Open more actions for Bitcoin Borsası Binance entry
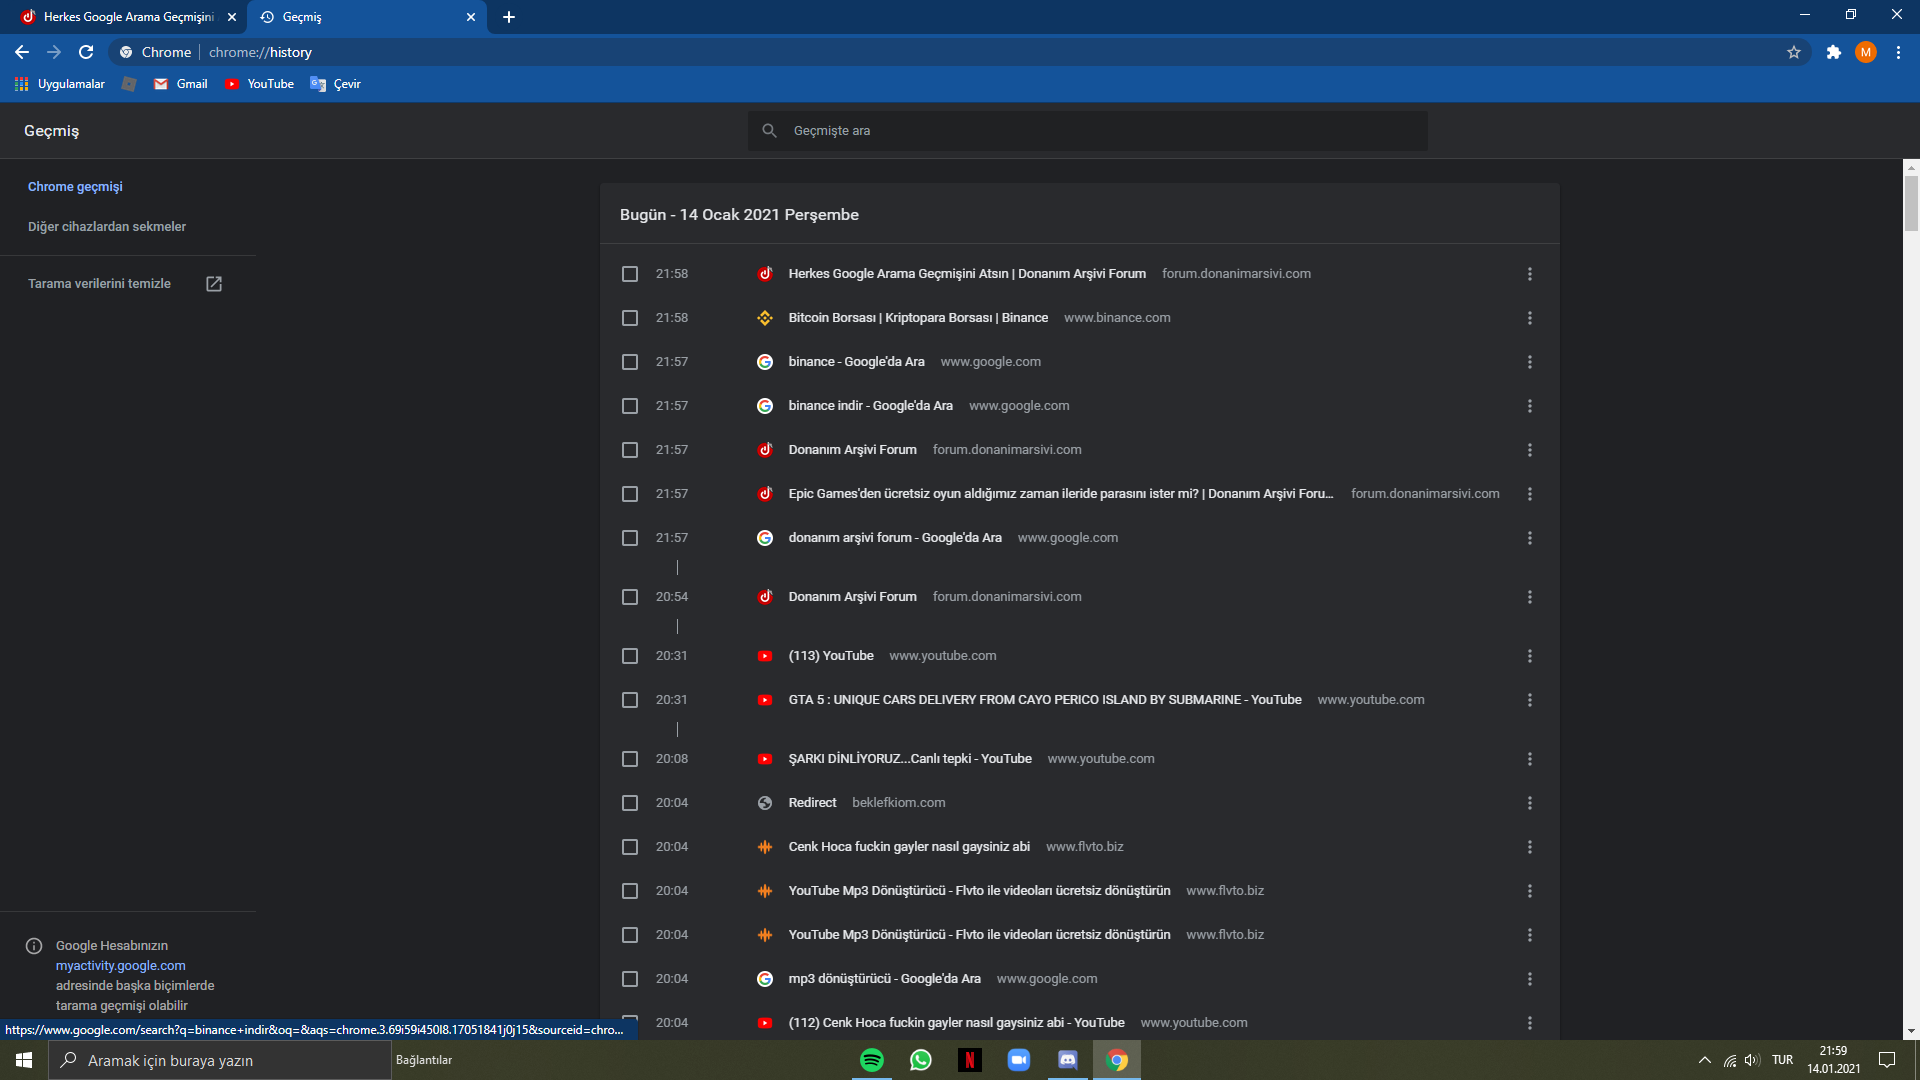This screenshot has height=1080, width=1920. click(x=1530, y=318)
